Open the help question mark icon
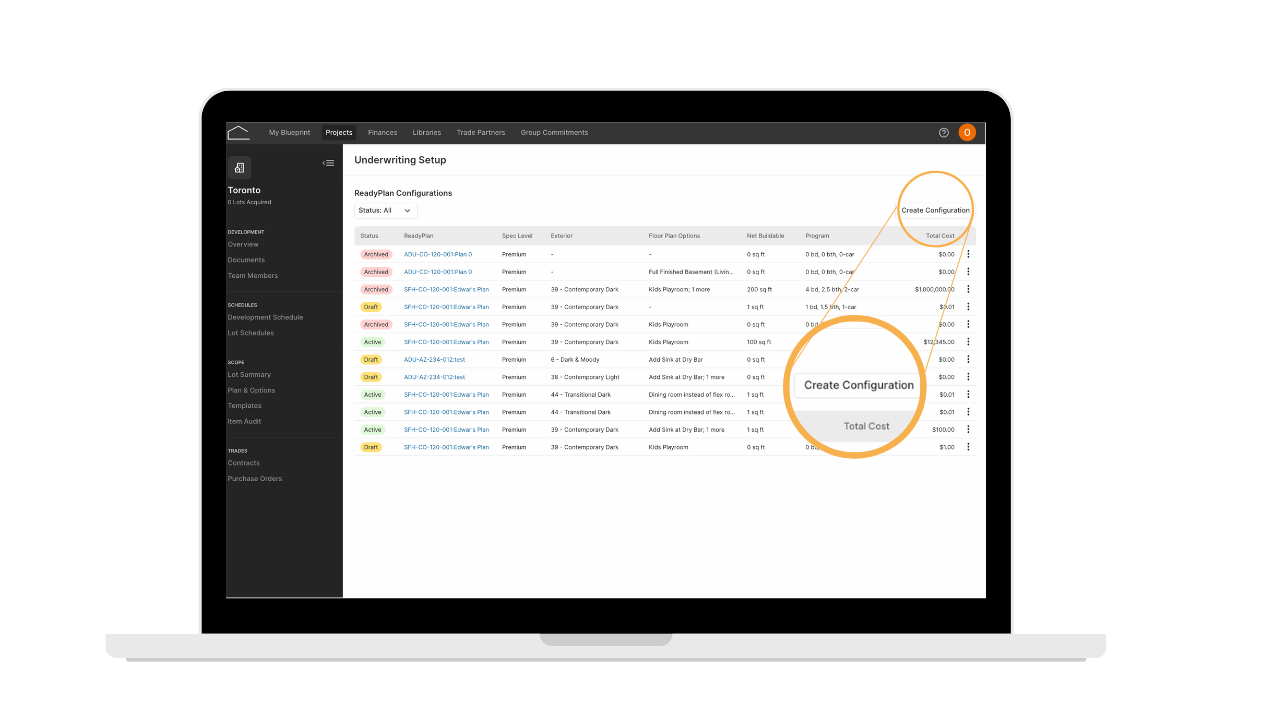 [944, 132]
